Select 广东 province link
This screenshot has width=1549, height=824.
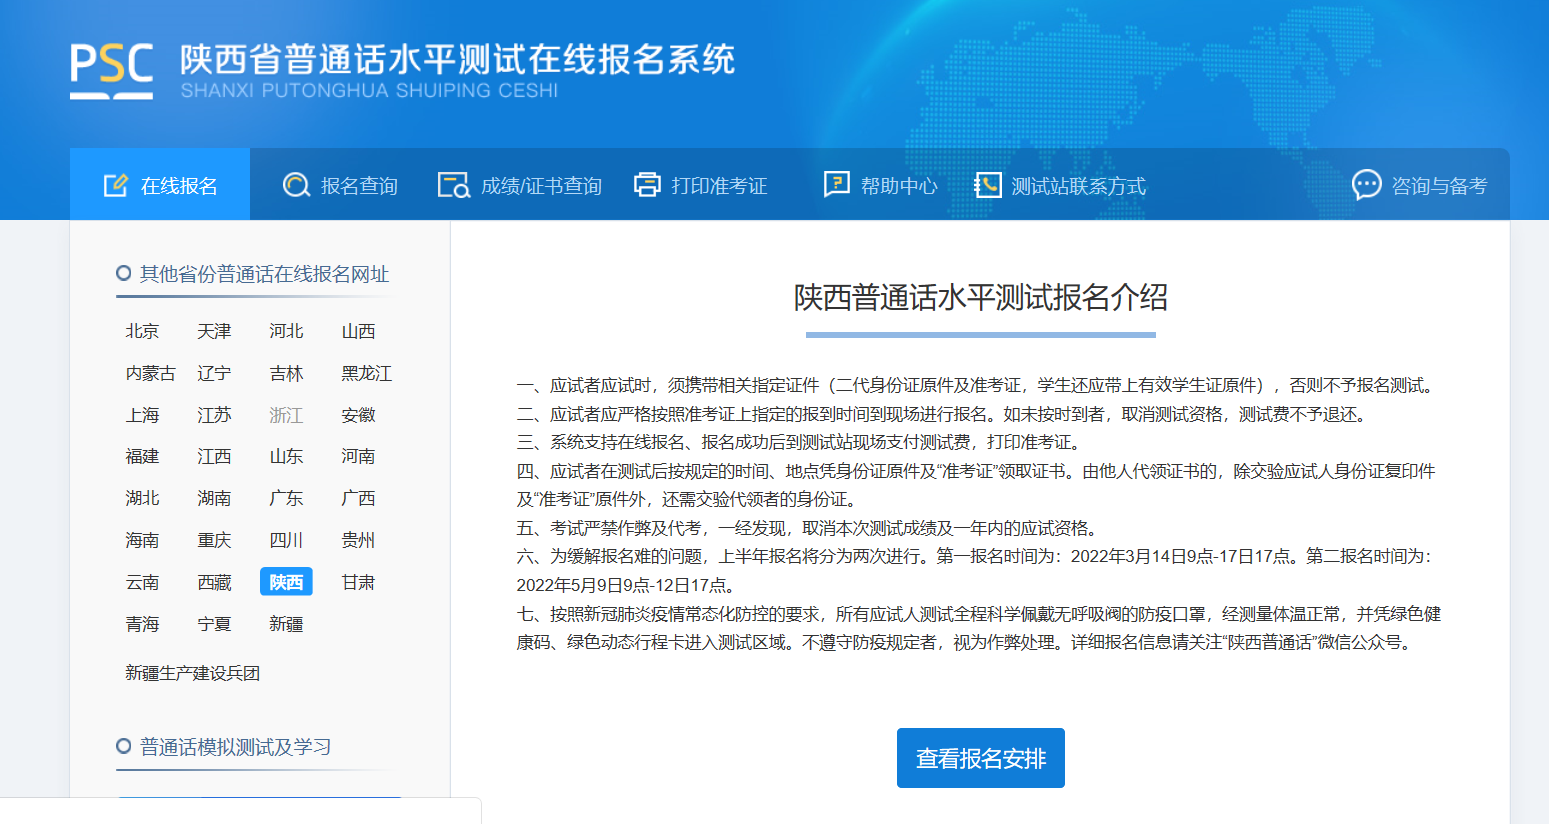(286, 498)
